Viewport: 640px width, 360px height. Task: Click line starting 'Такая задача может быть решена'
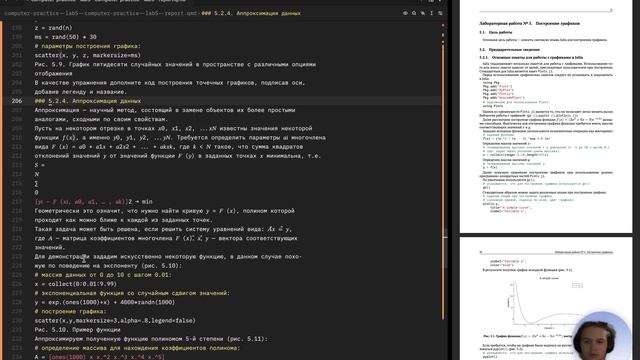point(163,229)
